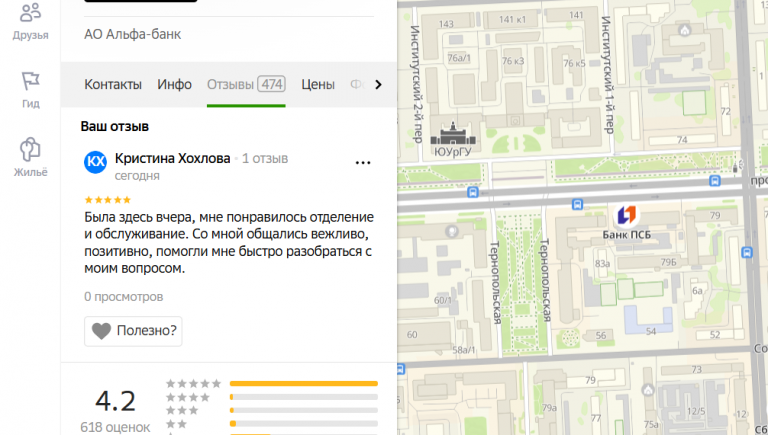Viewport: 768px width, 435px height.
Task: Click building 79Б on the map
Action: 669,262
